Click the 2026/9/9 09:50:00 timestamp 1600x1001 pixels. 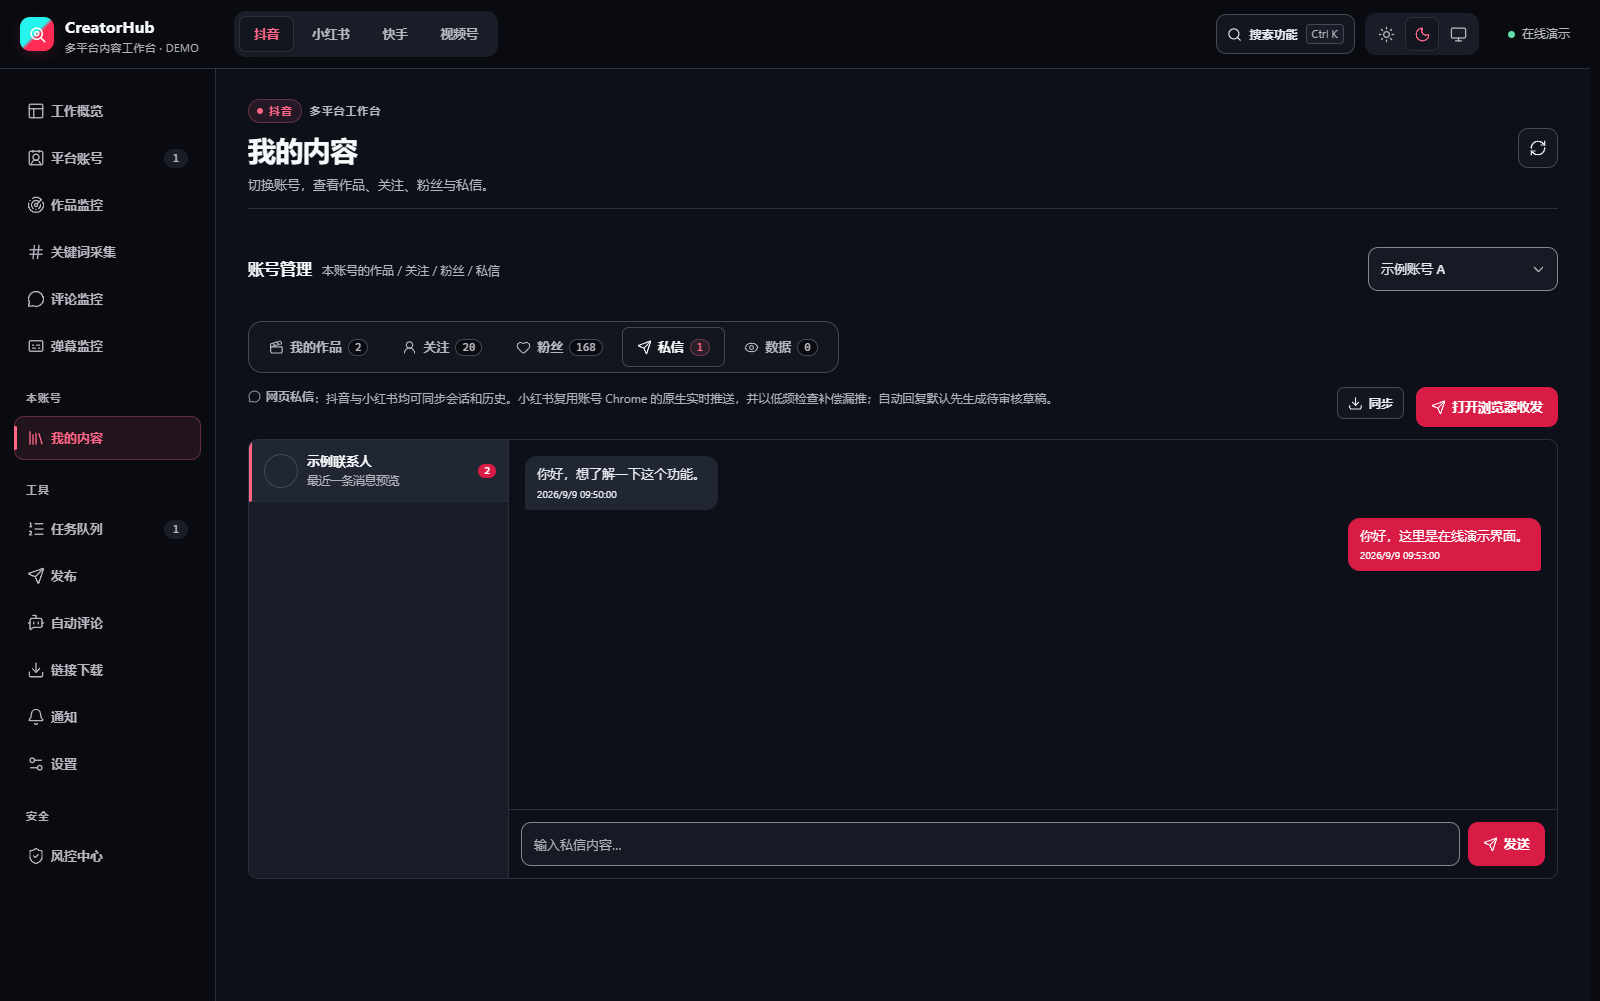point(577,495)
